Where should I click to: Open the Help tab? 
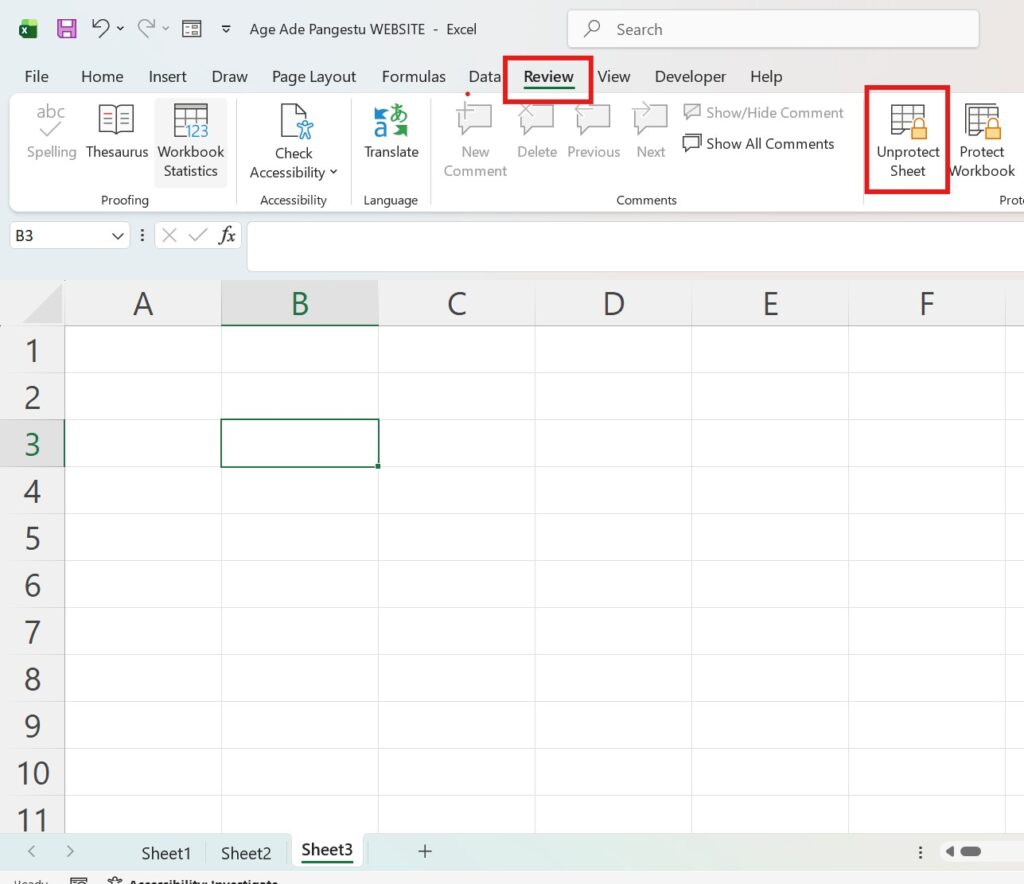766,76
